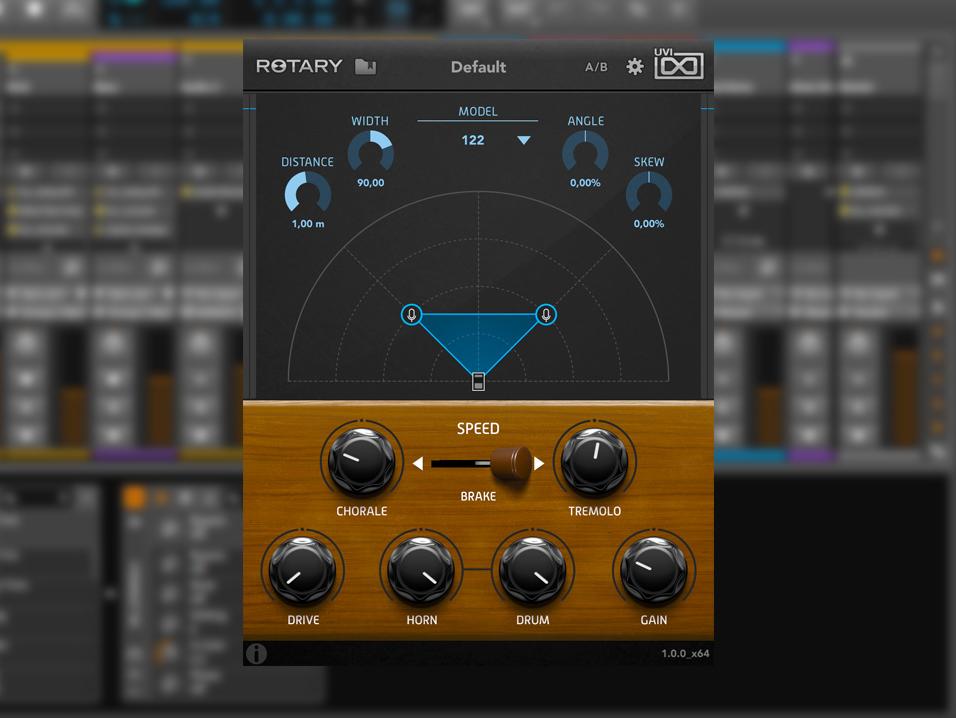Open the preset browser folder icon
This screenshot has width=956, height=718.
(365, 67)
